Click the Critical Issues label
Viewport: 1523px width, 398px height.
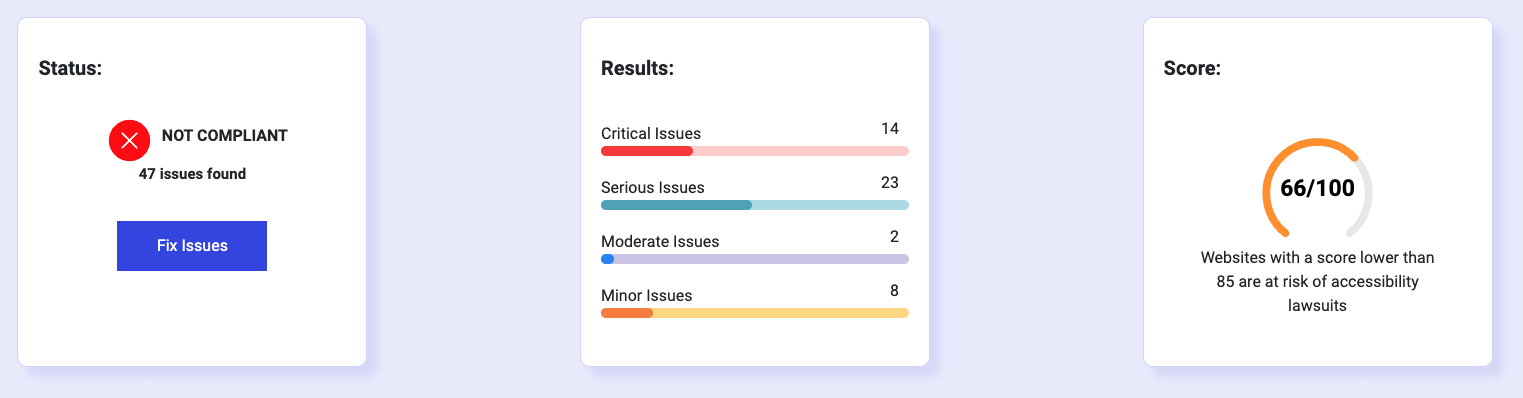click(651, 134)
